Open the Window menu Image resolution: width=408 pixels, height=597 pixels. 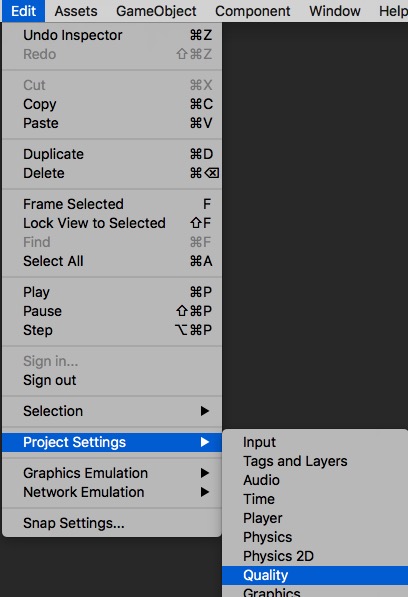coord(335,11)
